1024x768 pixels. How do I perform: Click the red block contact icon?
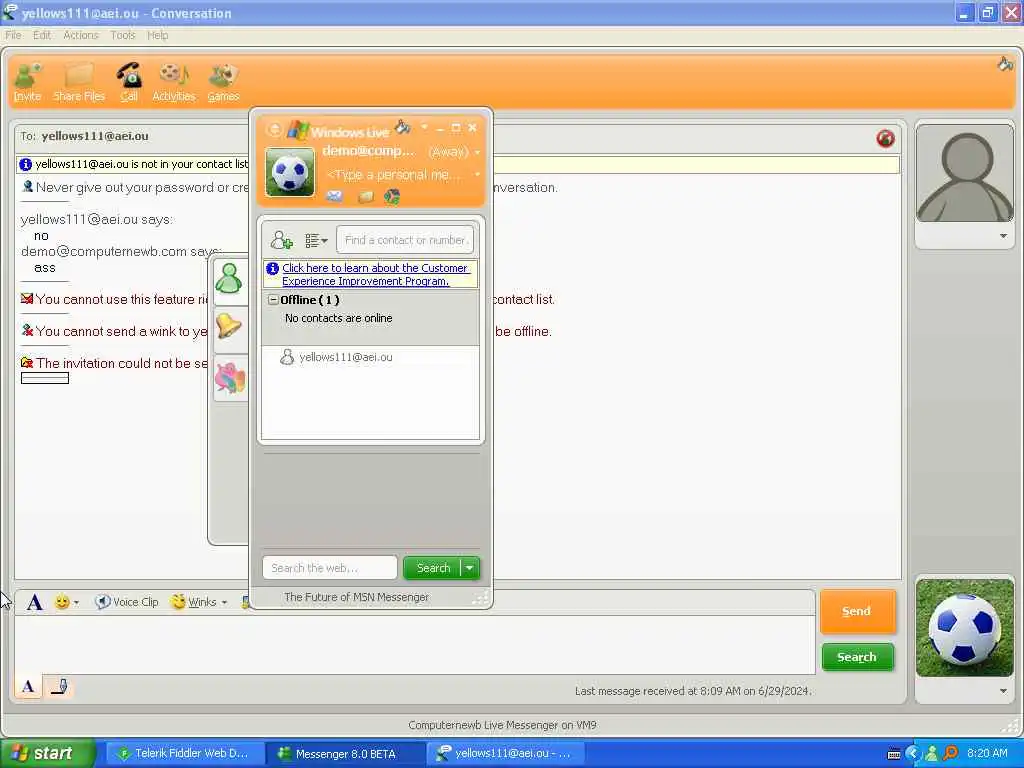coord(885,138)
